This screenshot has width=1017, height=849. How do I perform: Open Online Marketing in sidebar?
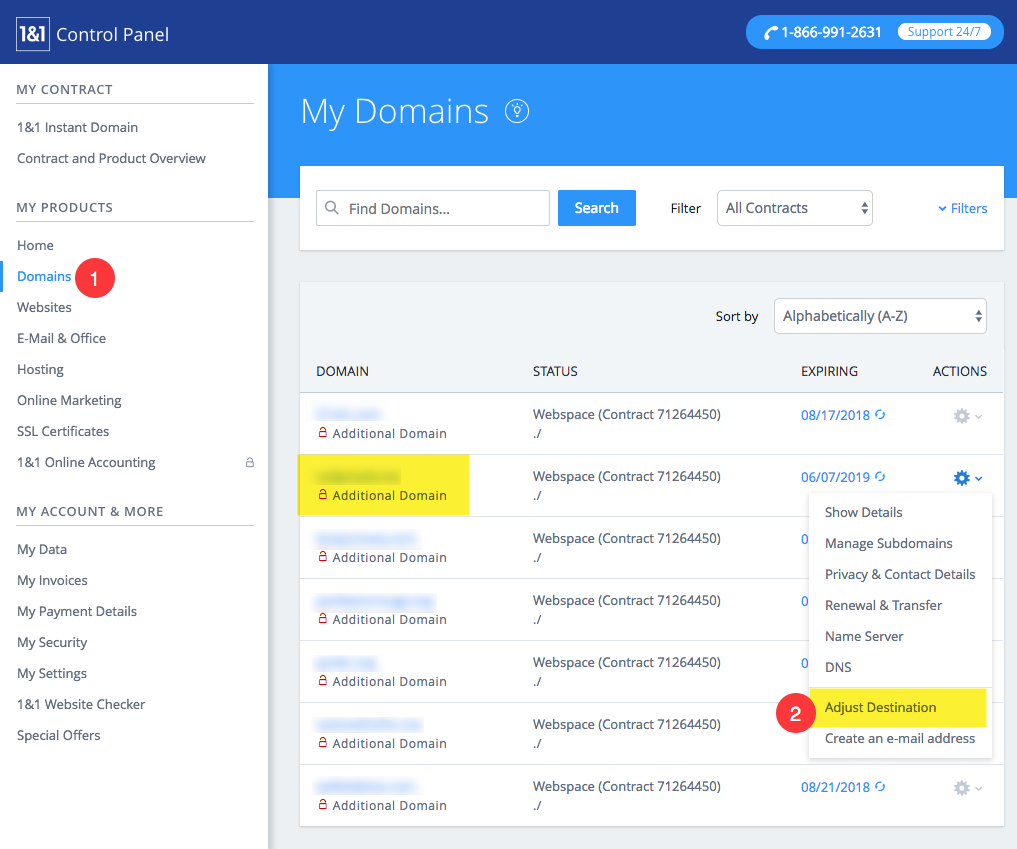[x=69, y=401]
